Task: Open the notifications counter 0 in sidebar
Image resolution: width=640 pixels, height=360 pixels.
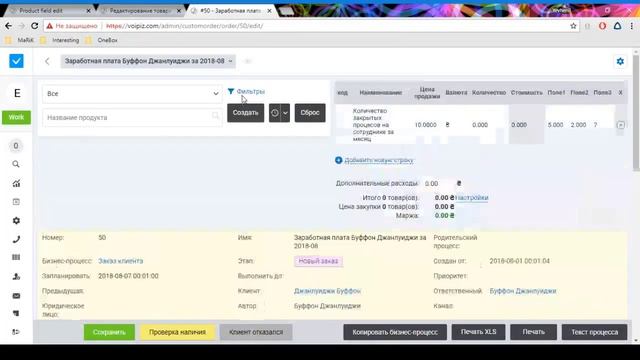Action: click(x=16, y=146)
